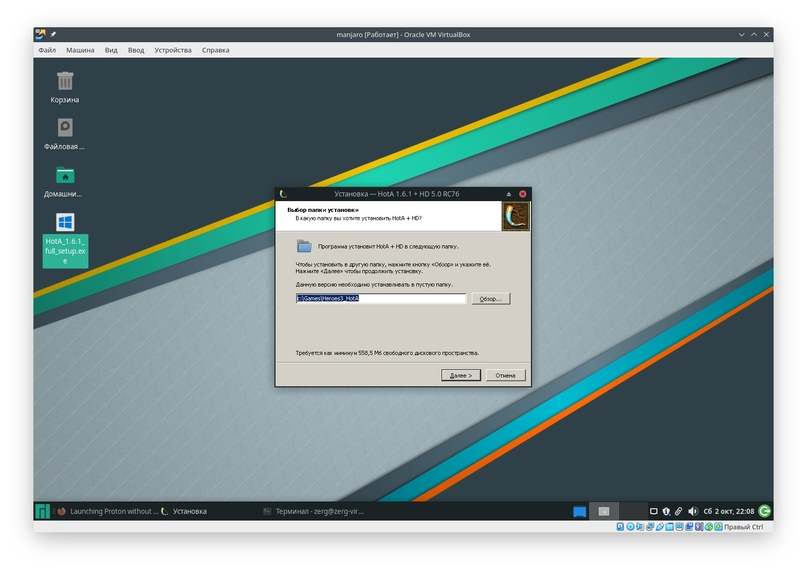Open the Вид menu in VirtualBox
The image size is (807, 572).
click(x=111, y=50)
